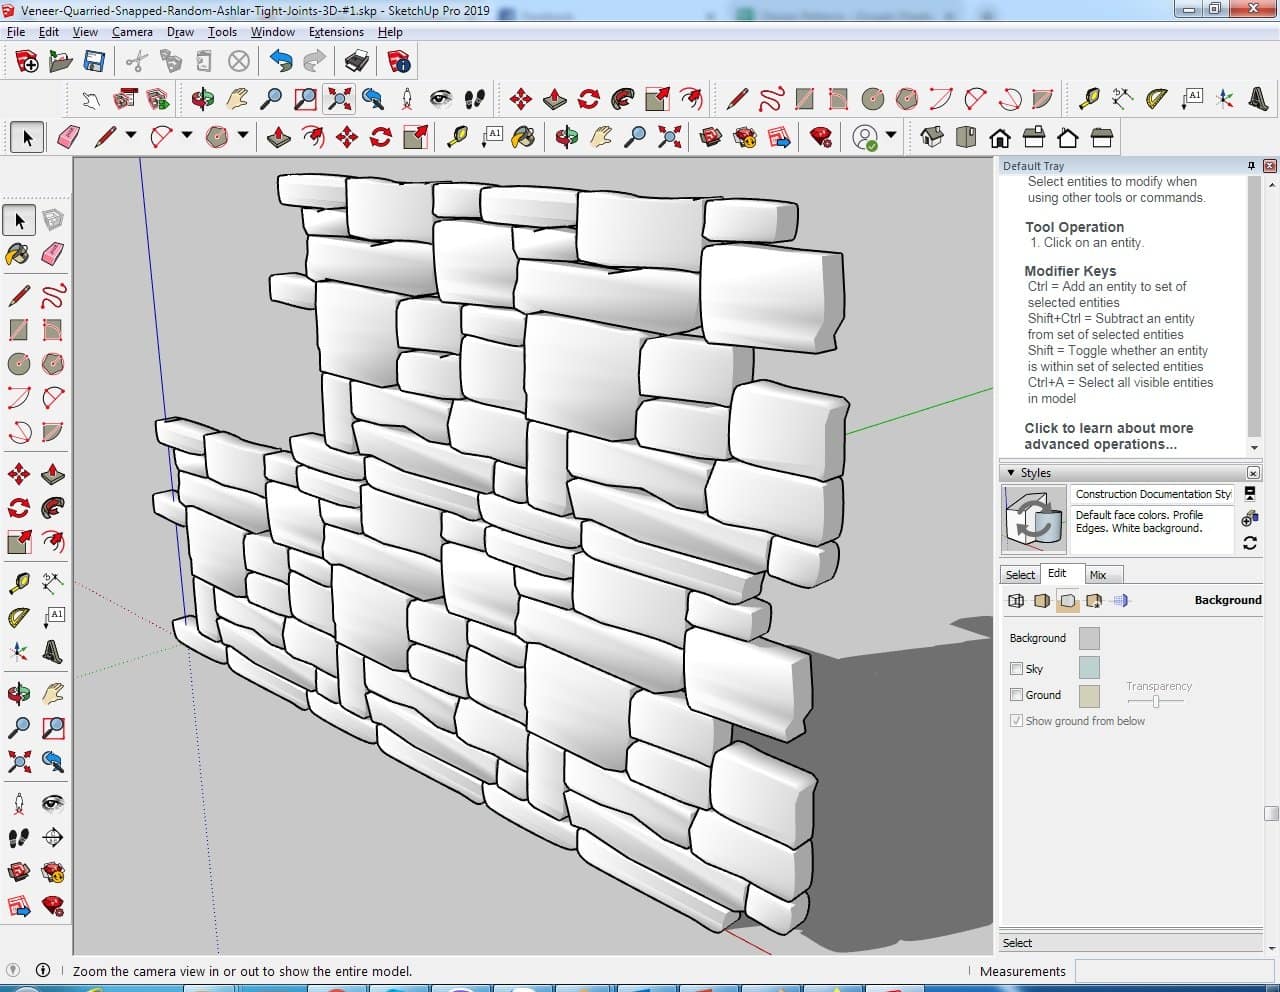Switch to the Mix tab in Styles
This screenshot has height=992, width=1280.
pos(1098,575)
